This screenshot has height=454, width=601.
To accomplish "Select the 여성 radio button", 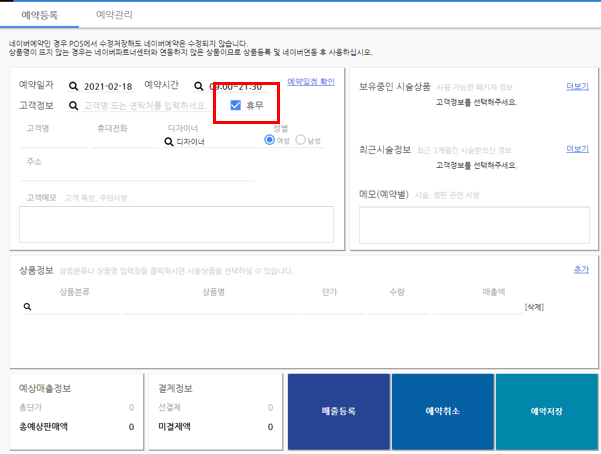I will tap(269, 140).
